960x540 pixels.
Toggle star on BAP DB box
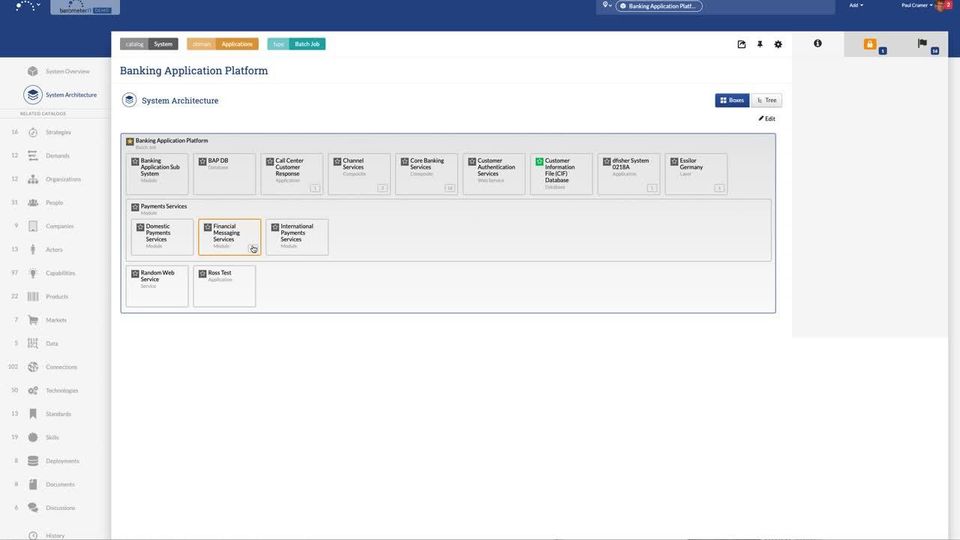203,162
